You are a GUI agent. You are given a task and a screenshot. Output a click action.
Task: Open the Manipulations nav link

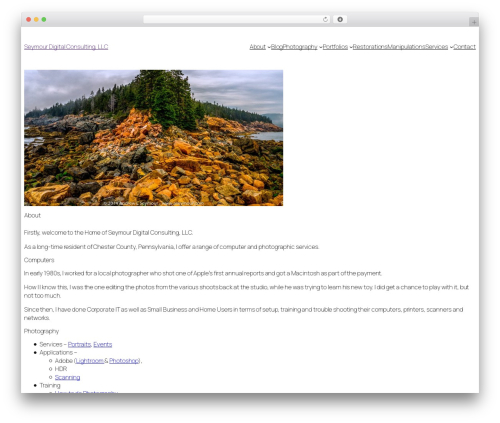coord(406,47)
